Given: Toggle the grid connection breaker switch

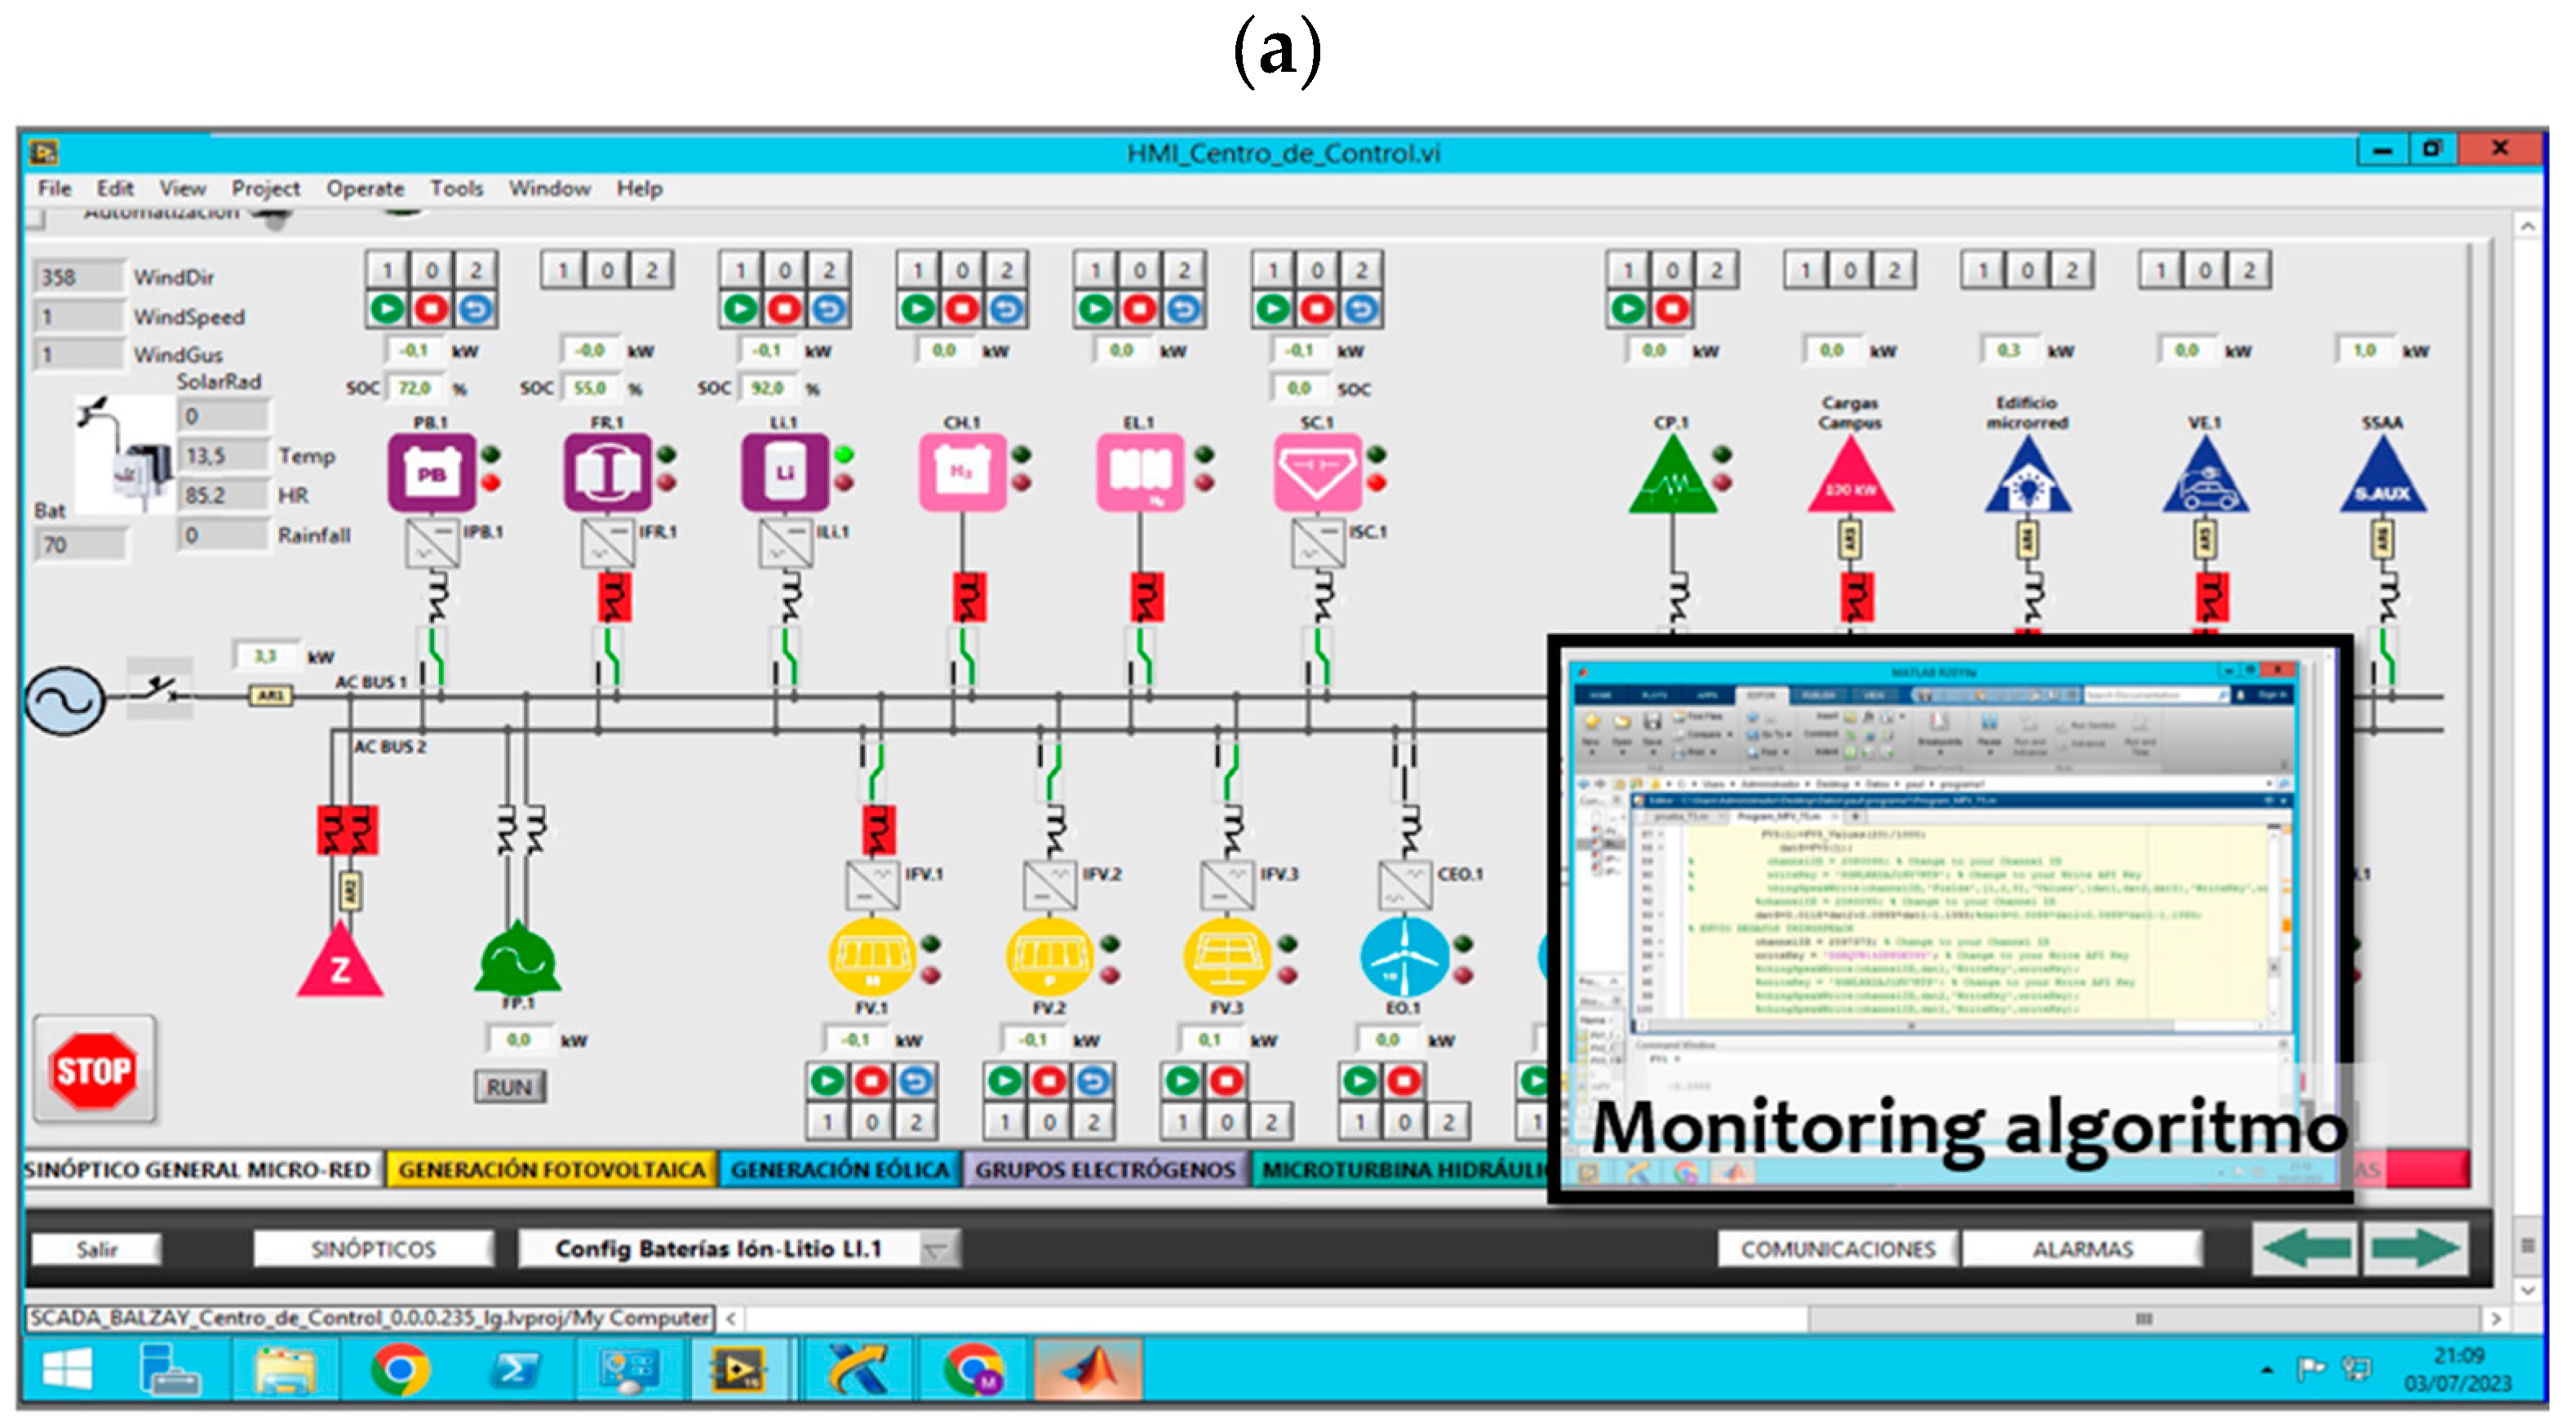Looking at the screenshot, I should pyautogui.click(x=160, y=689).
